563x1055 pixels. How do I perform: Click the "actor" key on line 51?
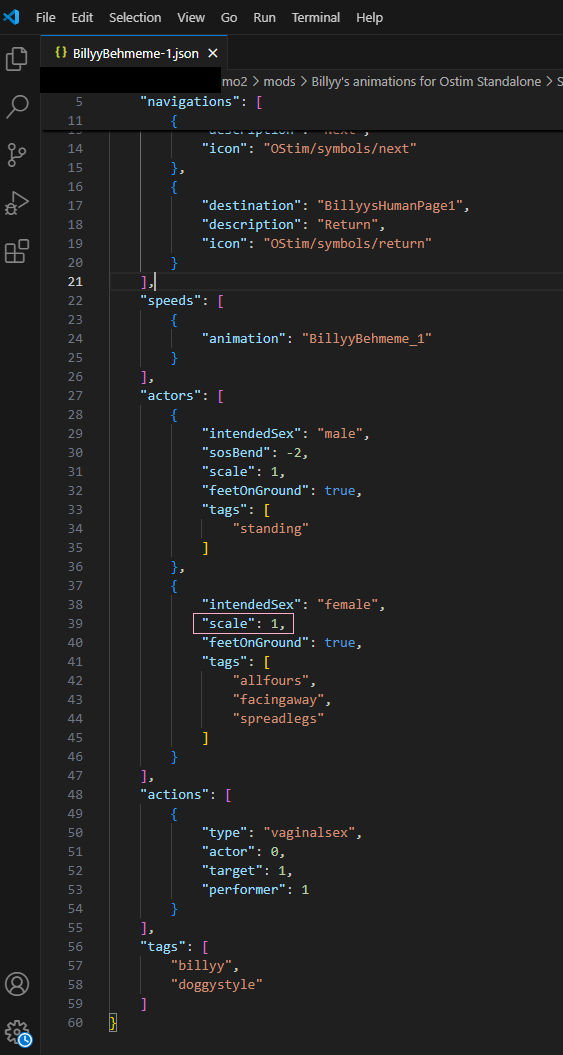[228, 851]
